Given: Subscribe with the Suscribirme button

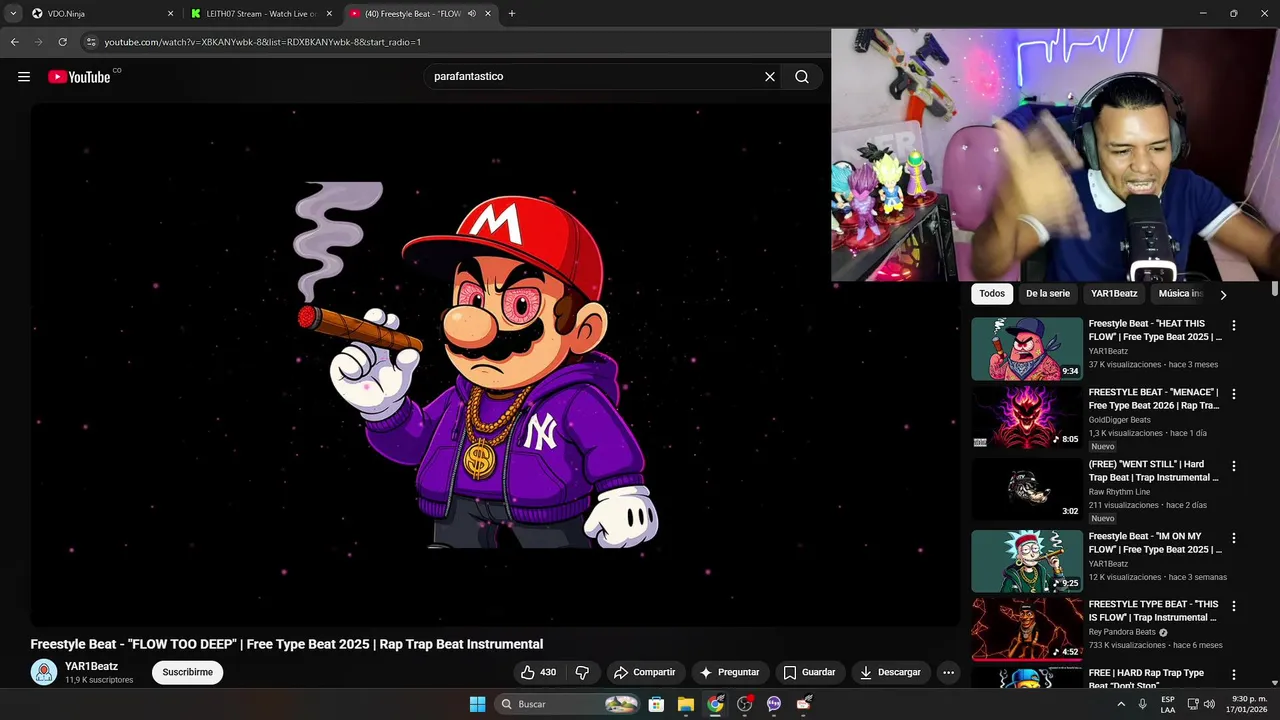Looking at the screenshot, I should pos(188,672).
